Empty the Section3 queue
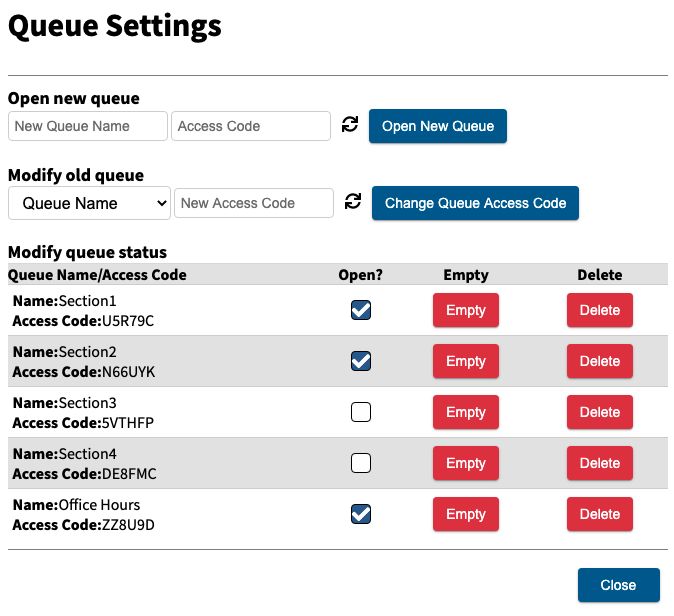Viewport: 674px width, 616px height. (x=466, y=412)
